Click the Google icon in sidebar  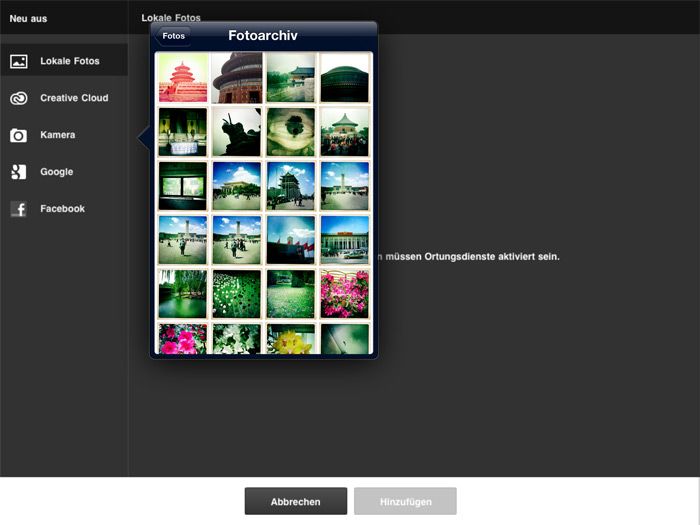18,172
